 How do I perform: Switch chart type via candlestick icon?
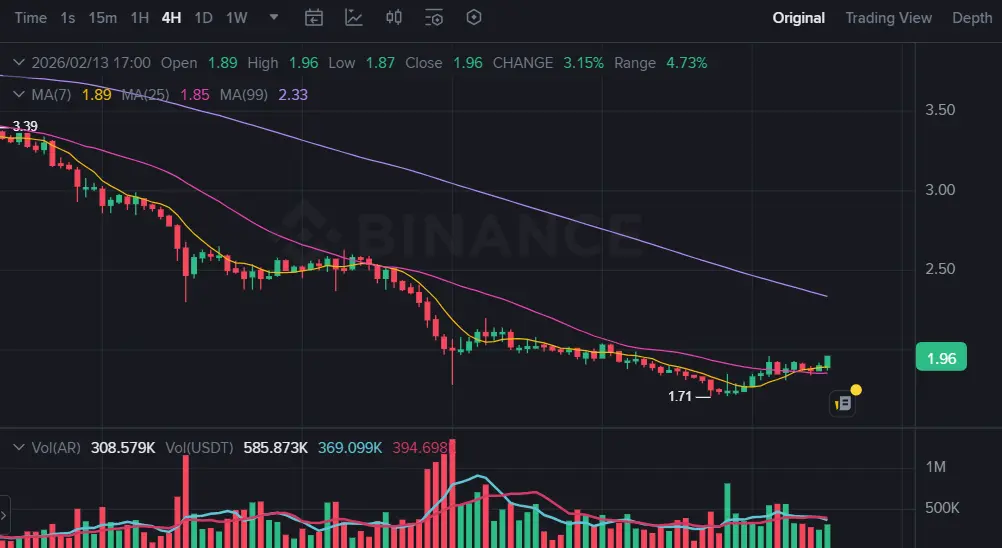coord(394,17)
